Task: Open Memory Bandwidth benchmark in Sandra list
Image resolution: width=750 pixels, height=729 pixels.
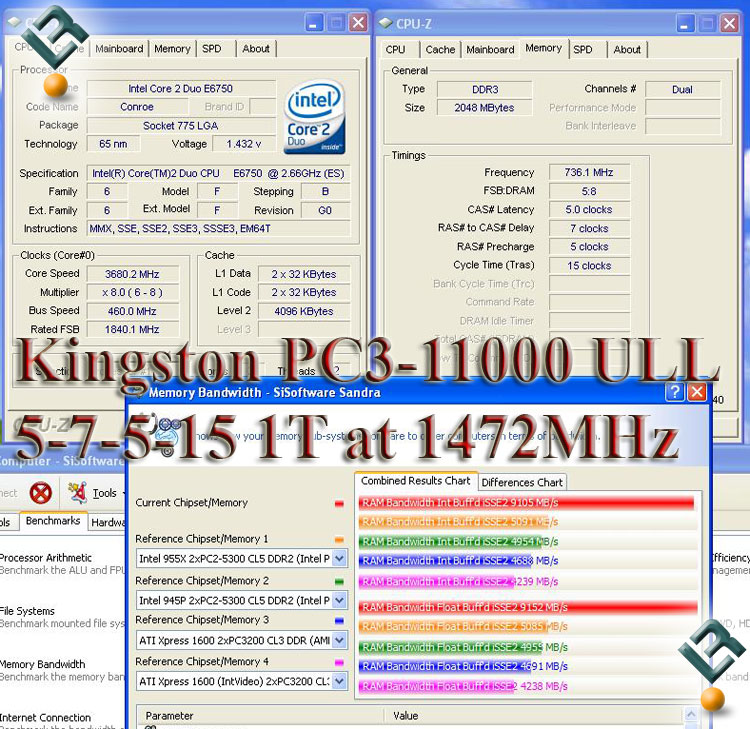Action: coord(43,664)
